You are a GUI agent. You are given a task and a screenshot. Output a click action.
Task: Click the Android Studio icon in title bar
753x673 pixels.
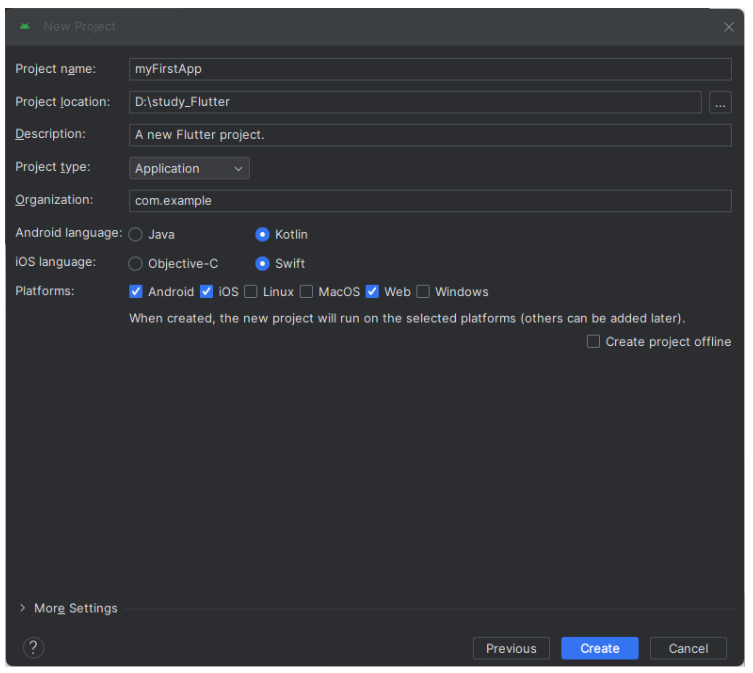(x=25, y=26)
